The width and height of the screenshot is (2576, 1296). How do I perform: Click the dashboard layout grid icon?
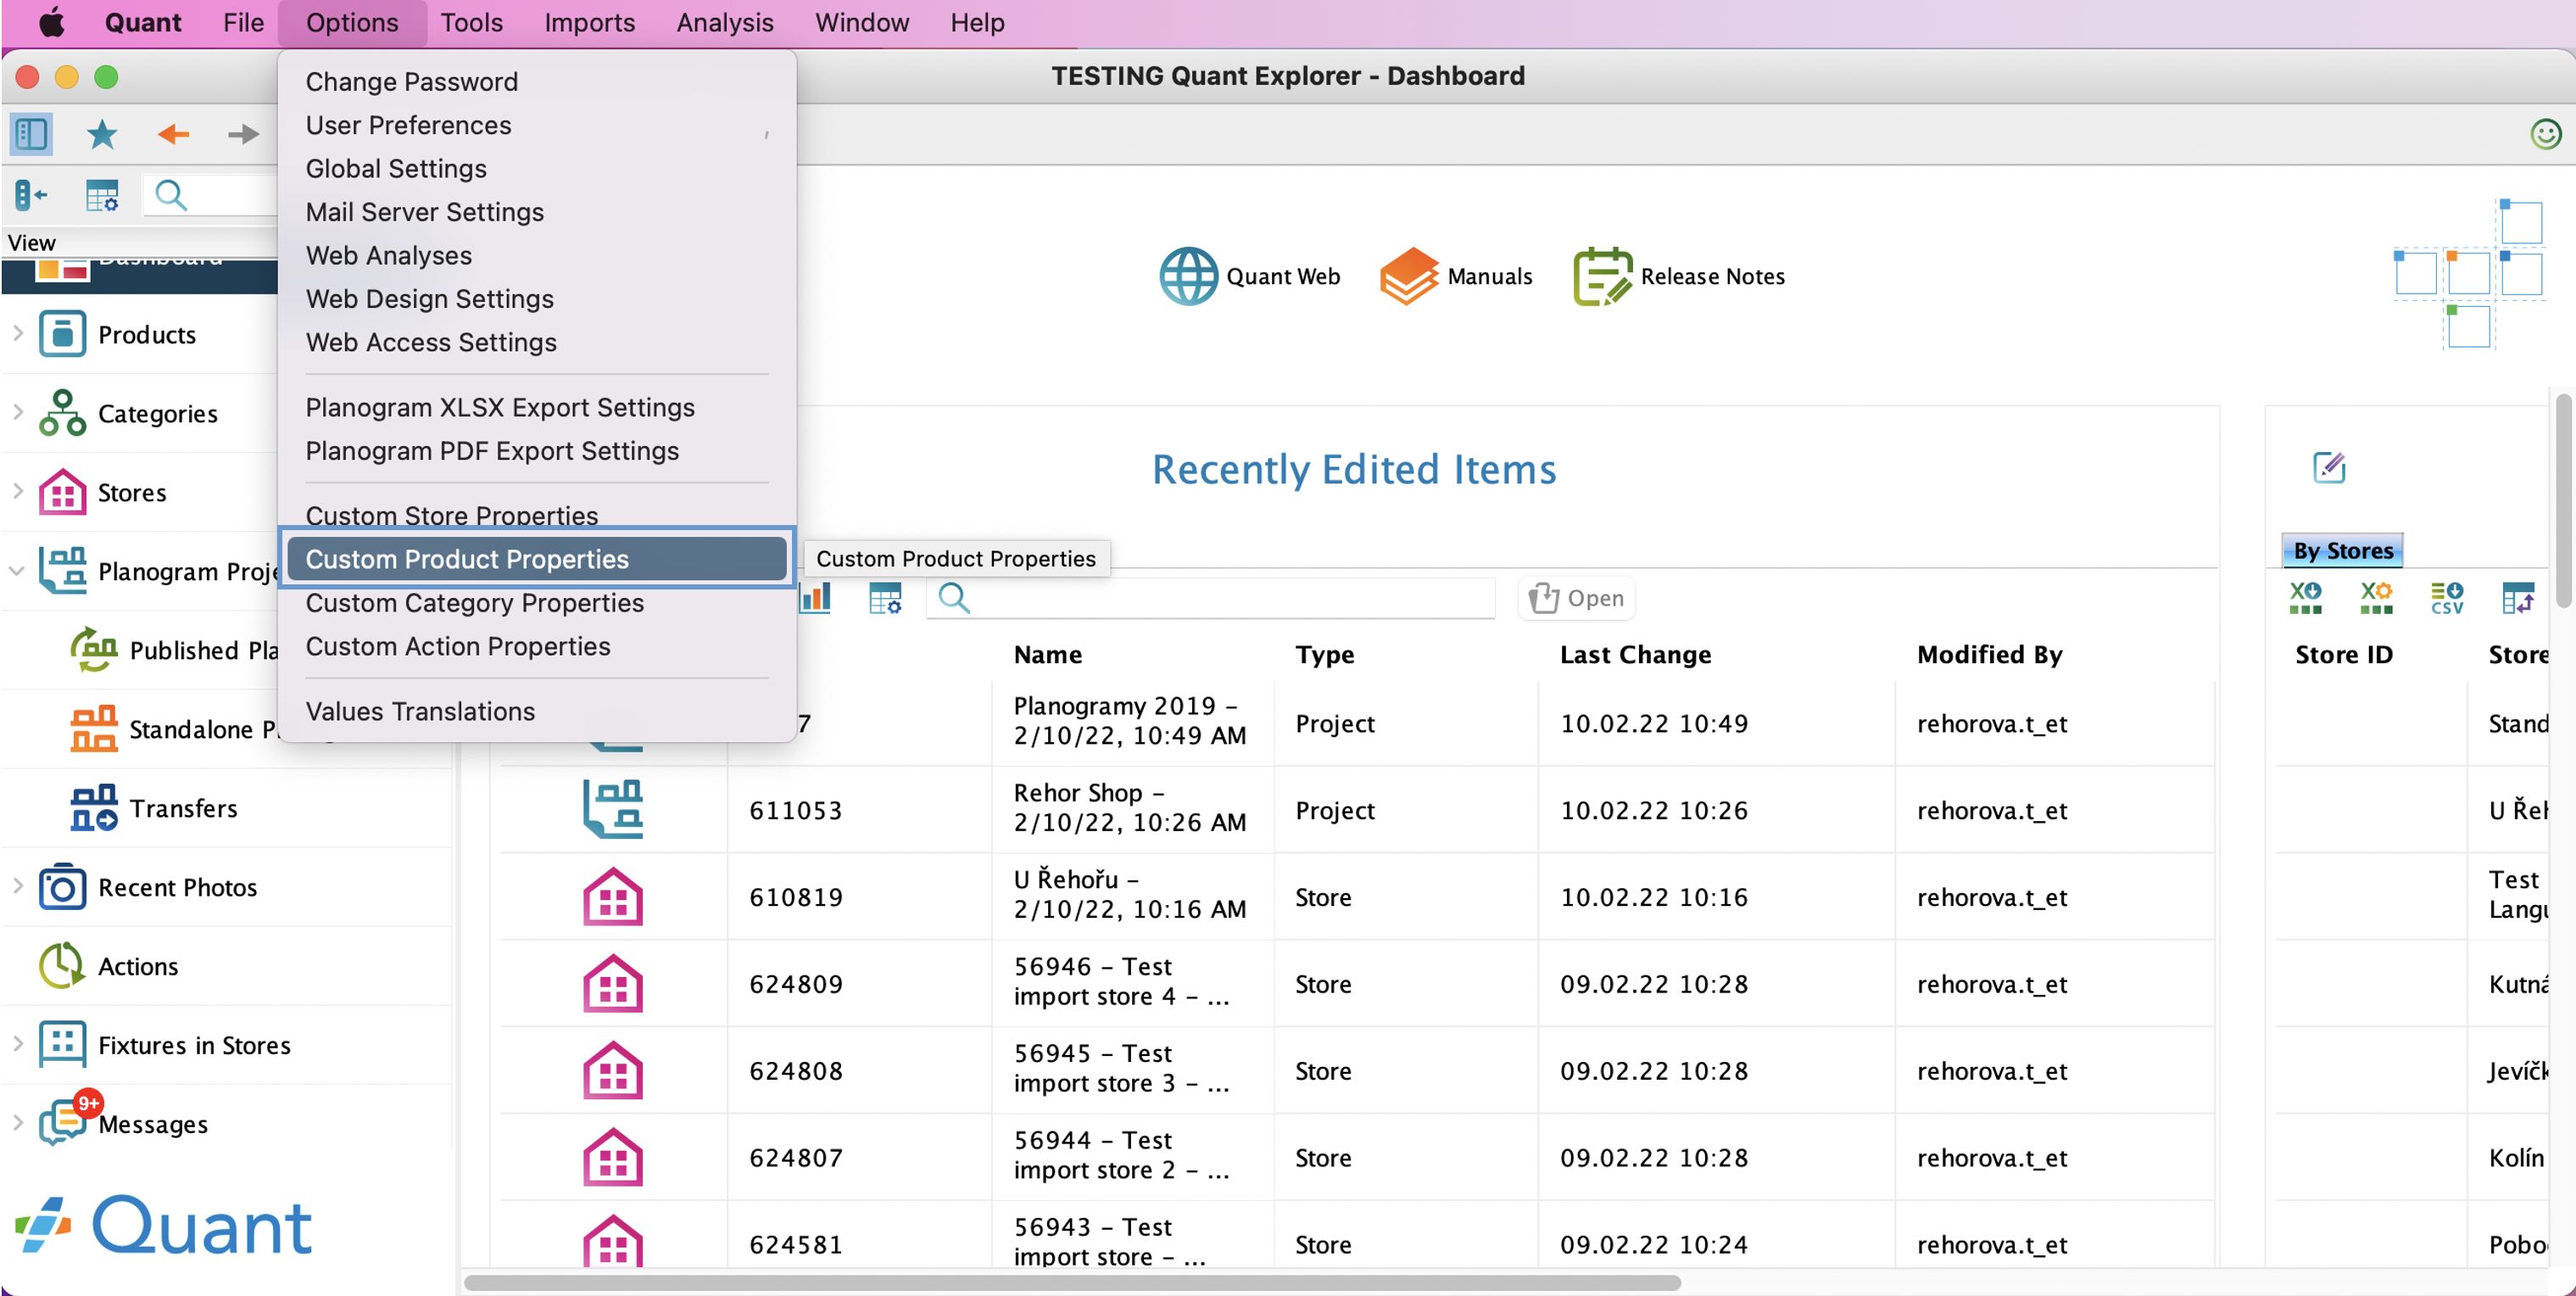pyautogui.click(x=2468, y=274)
